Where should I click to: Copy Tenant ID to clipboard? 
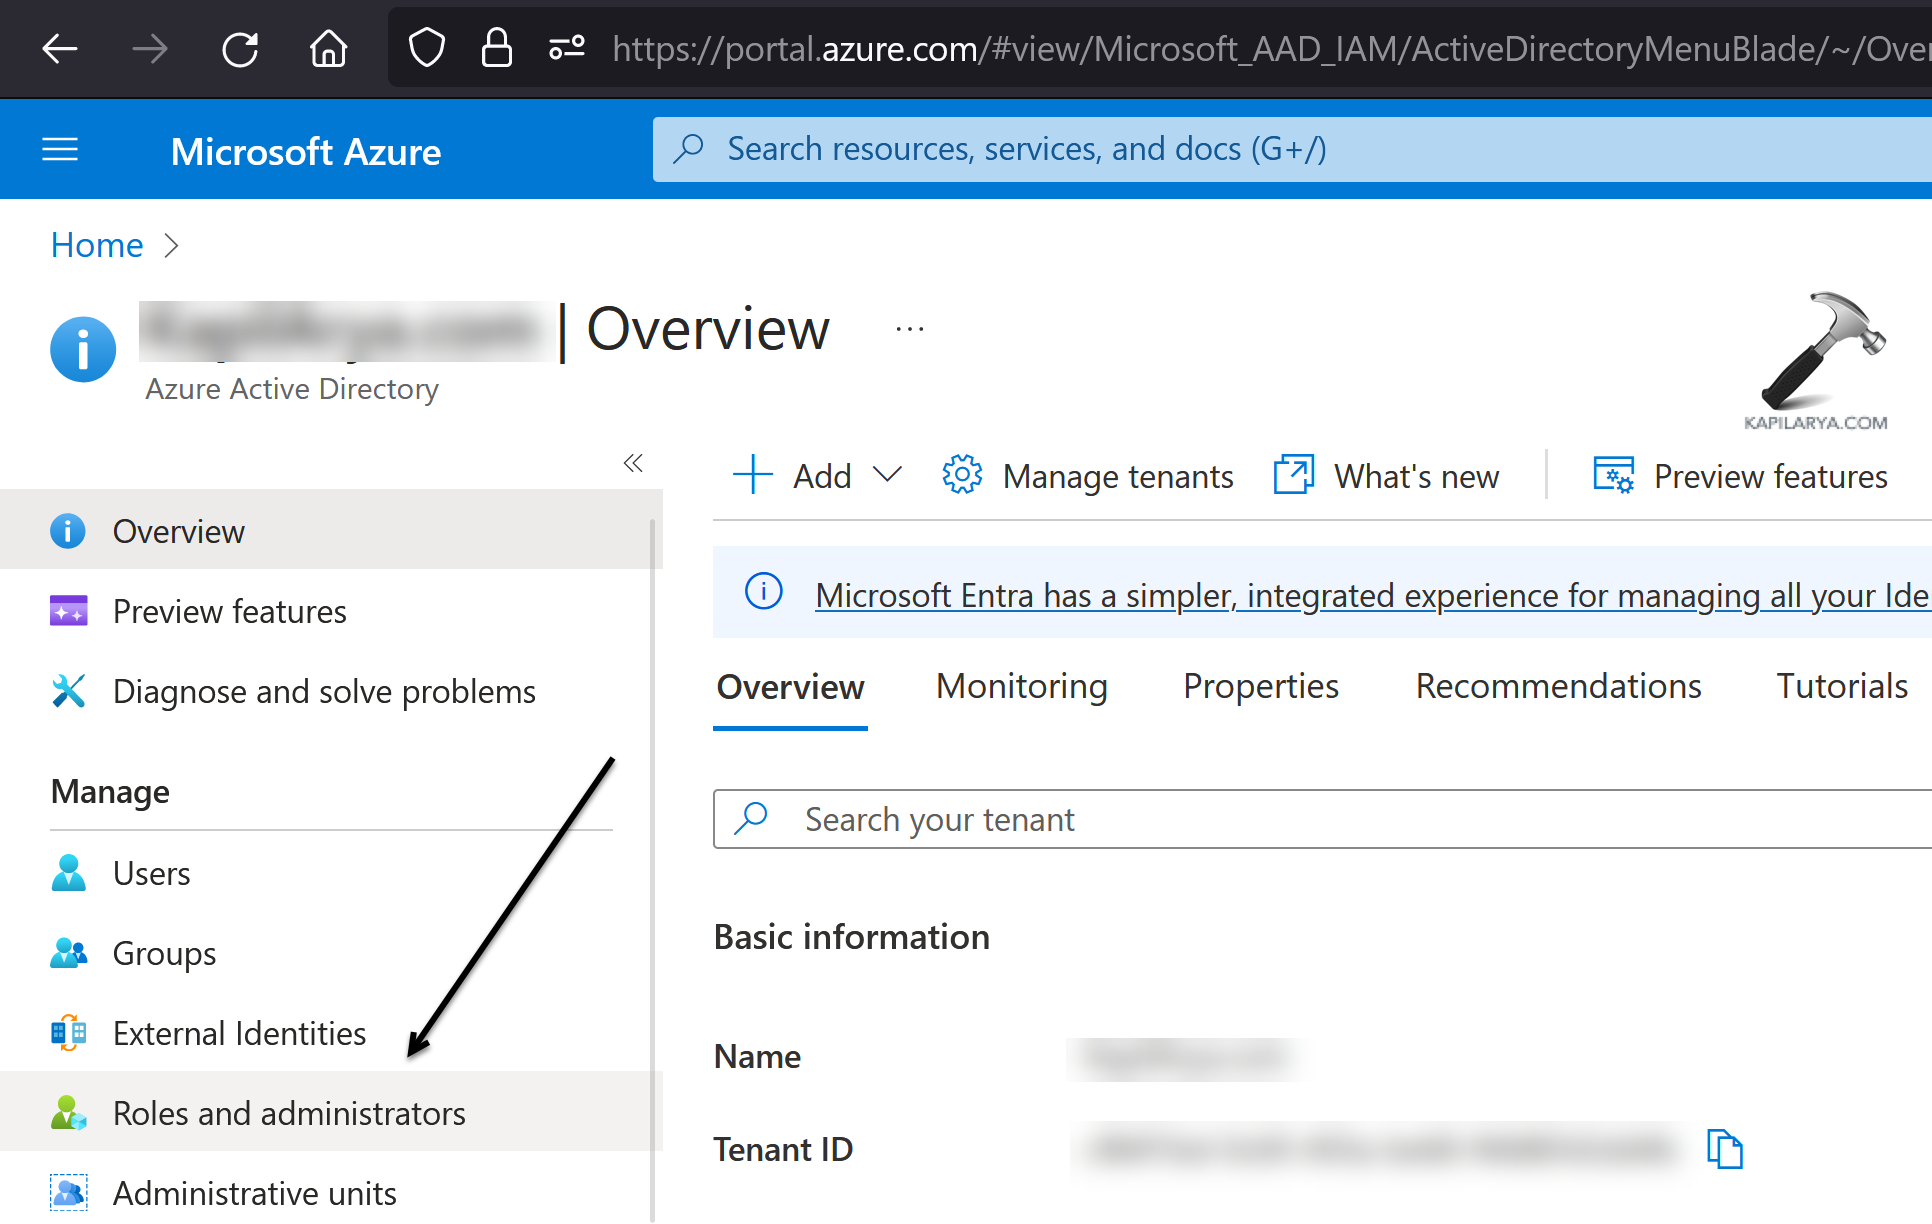[x=1724, y=1149]
